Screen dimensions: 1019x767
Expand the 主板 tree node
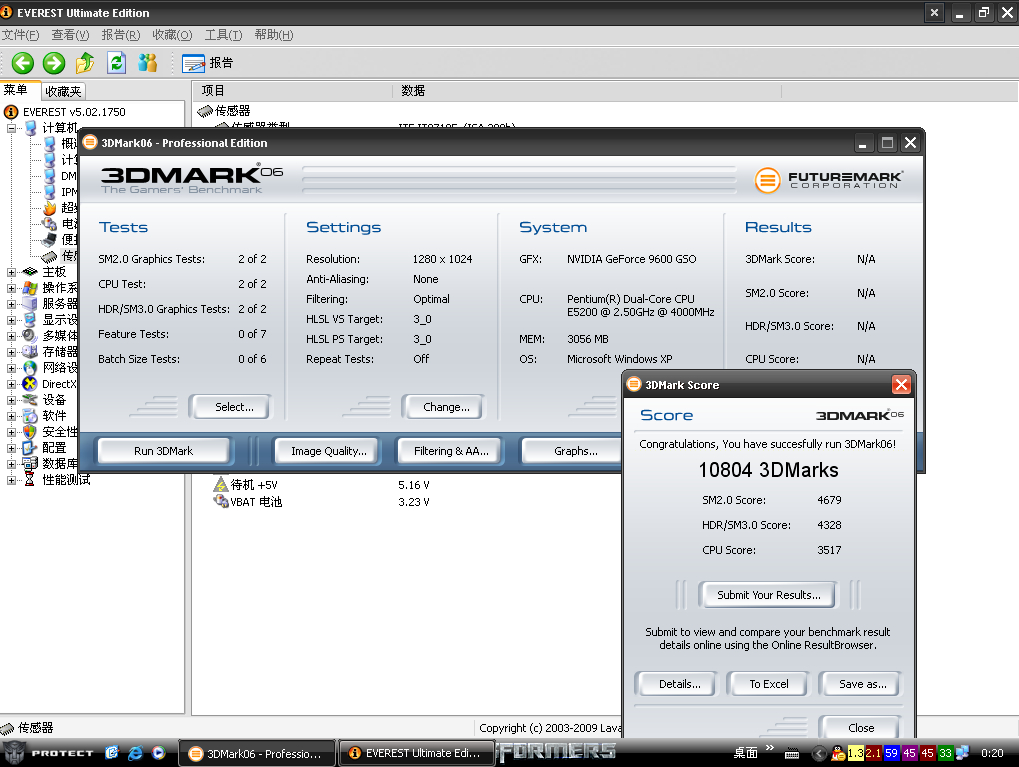[11, 272]
